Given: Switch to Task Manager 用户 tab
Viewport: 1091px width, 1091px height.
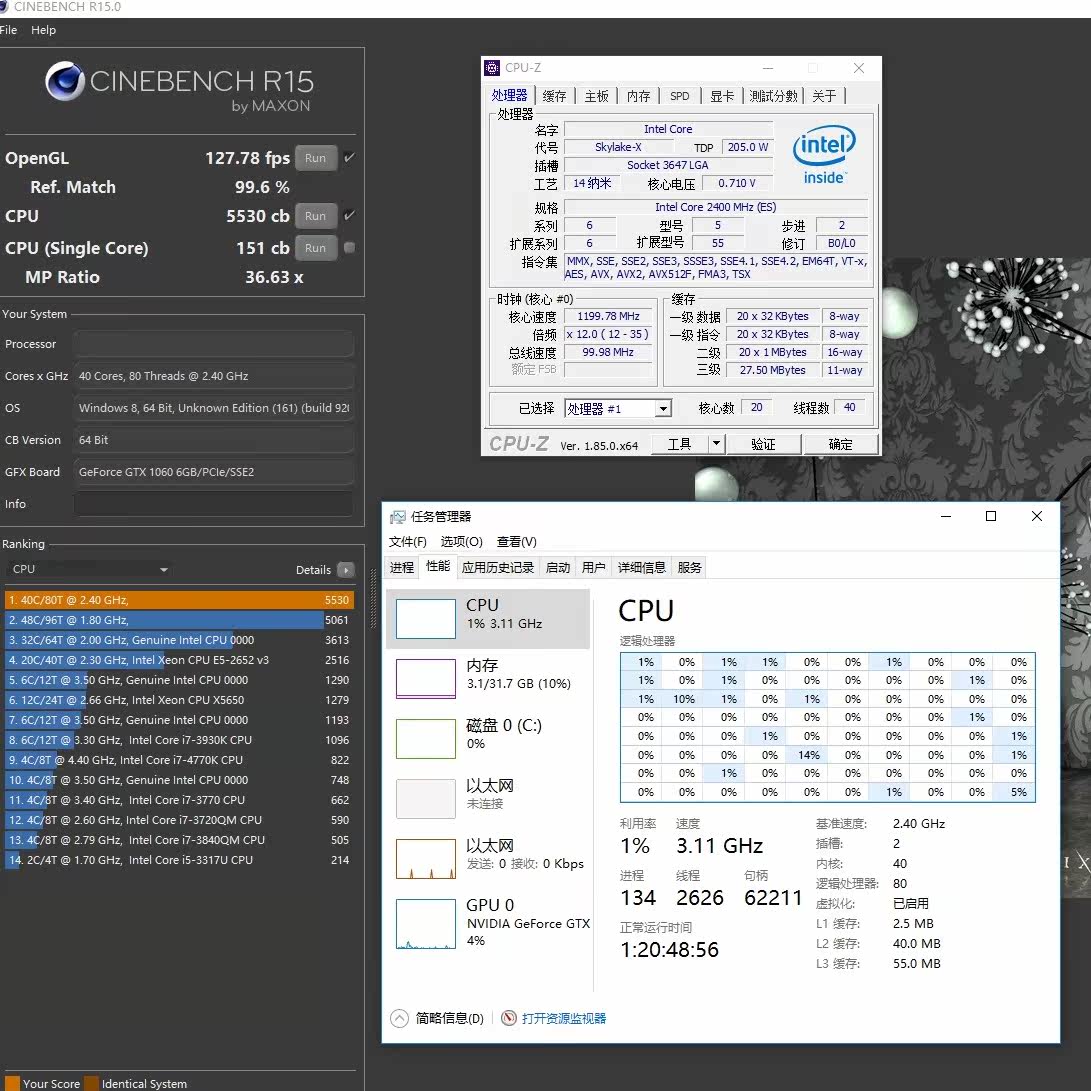Looking at the screenshot, I should point(594,568).
